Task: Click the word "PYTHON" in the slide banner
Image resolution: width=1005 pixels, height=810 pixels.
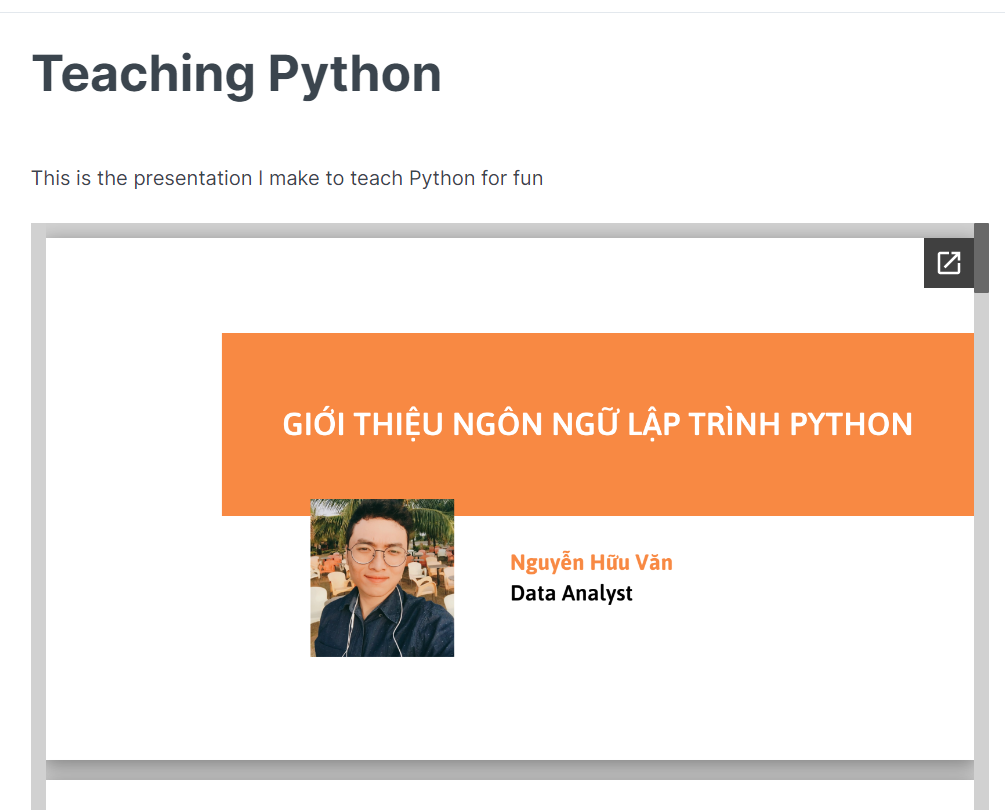Action: [x=851, y=424]
